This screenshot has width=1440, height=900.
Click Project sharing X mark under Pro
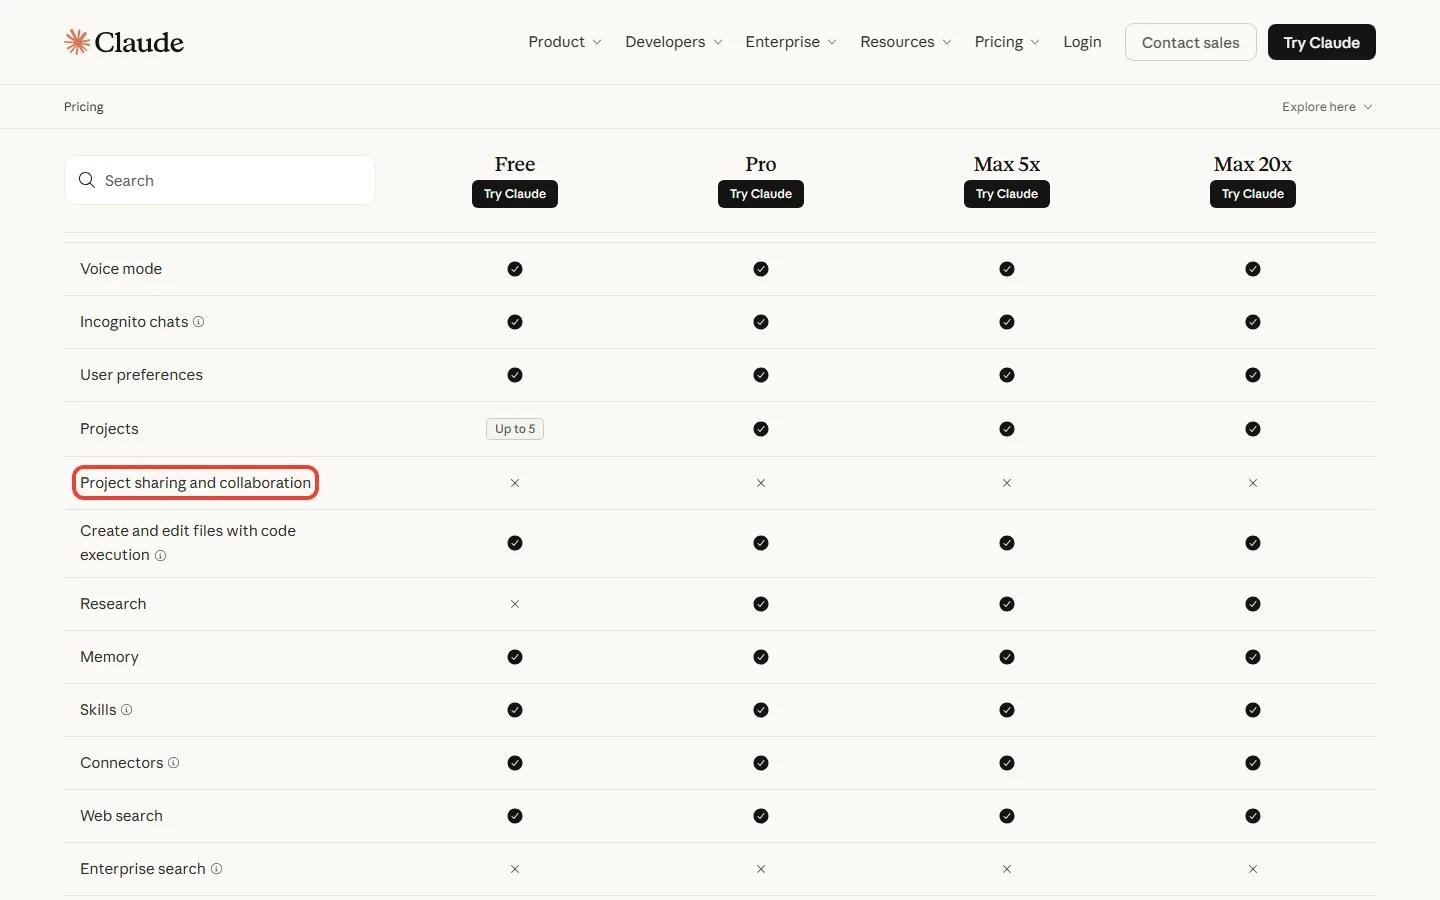761,483
